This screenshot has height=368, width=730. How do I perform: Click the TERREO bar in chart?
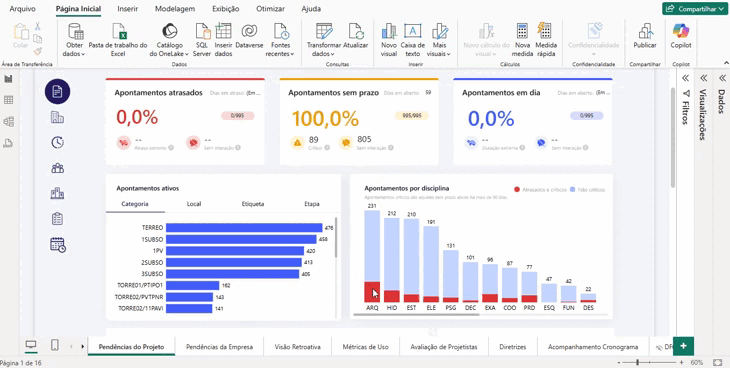(244, 228)
